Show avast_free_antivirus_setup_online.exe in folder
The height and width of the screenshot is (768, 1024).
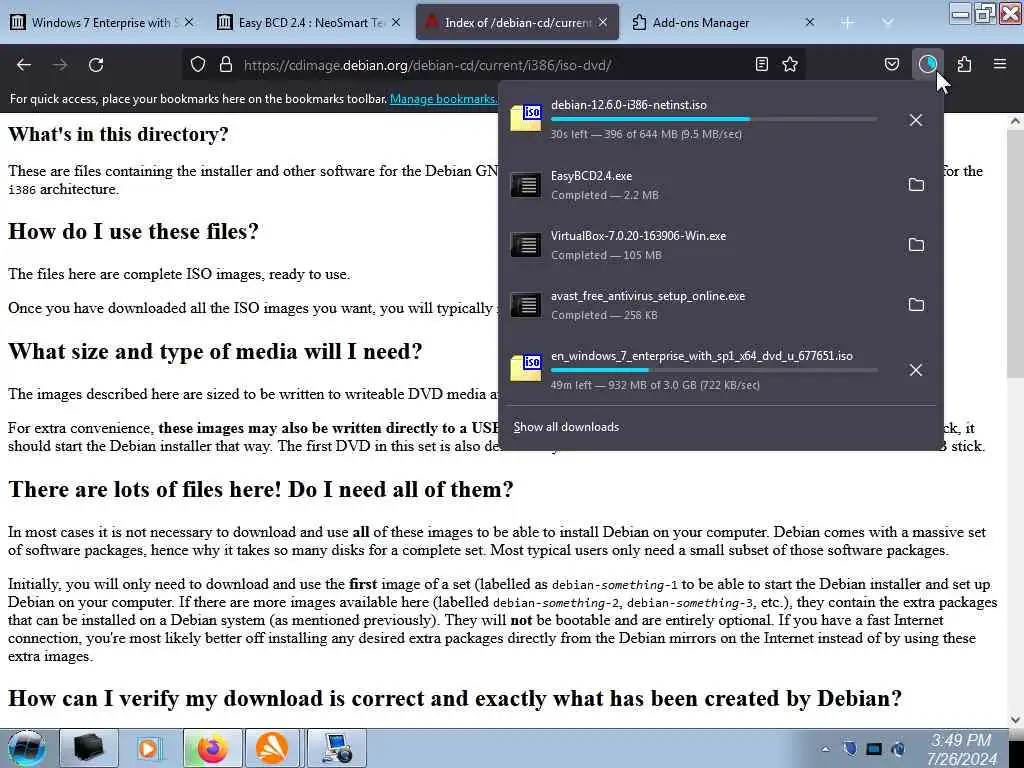[916, 305]
